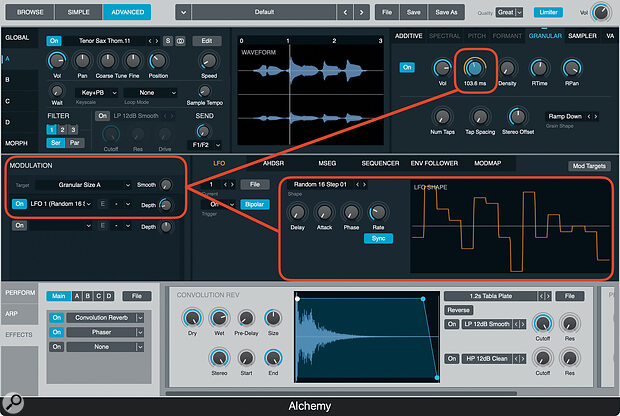Click the stereo link icon next to S

pyautogui.click(x=180, y=41)
